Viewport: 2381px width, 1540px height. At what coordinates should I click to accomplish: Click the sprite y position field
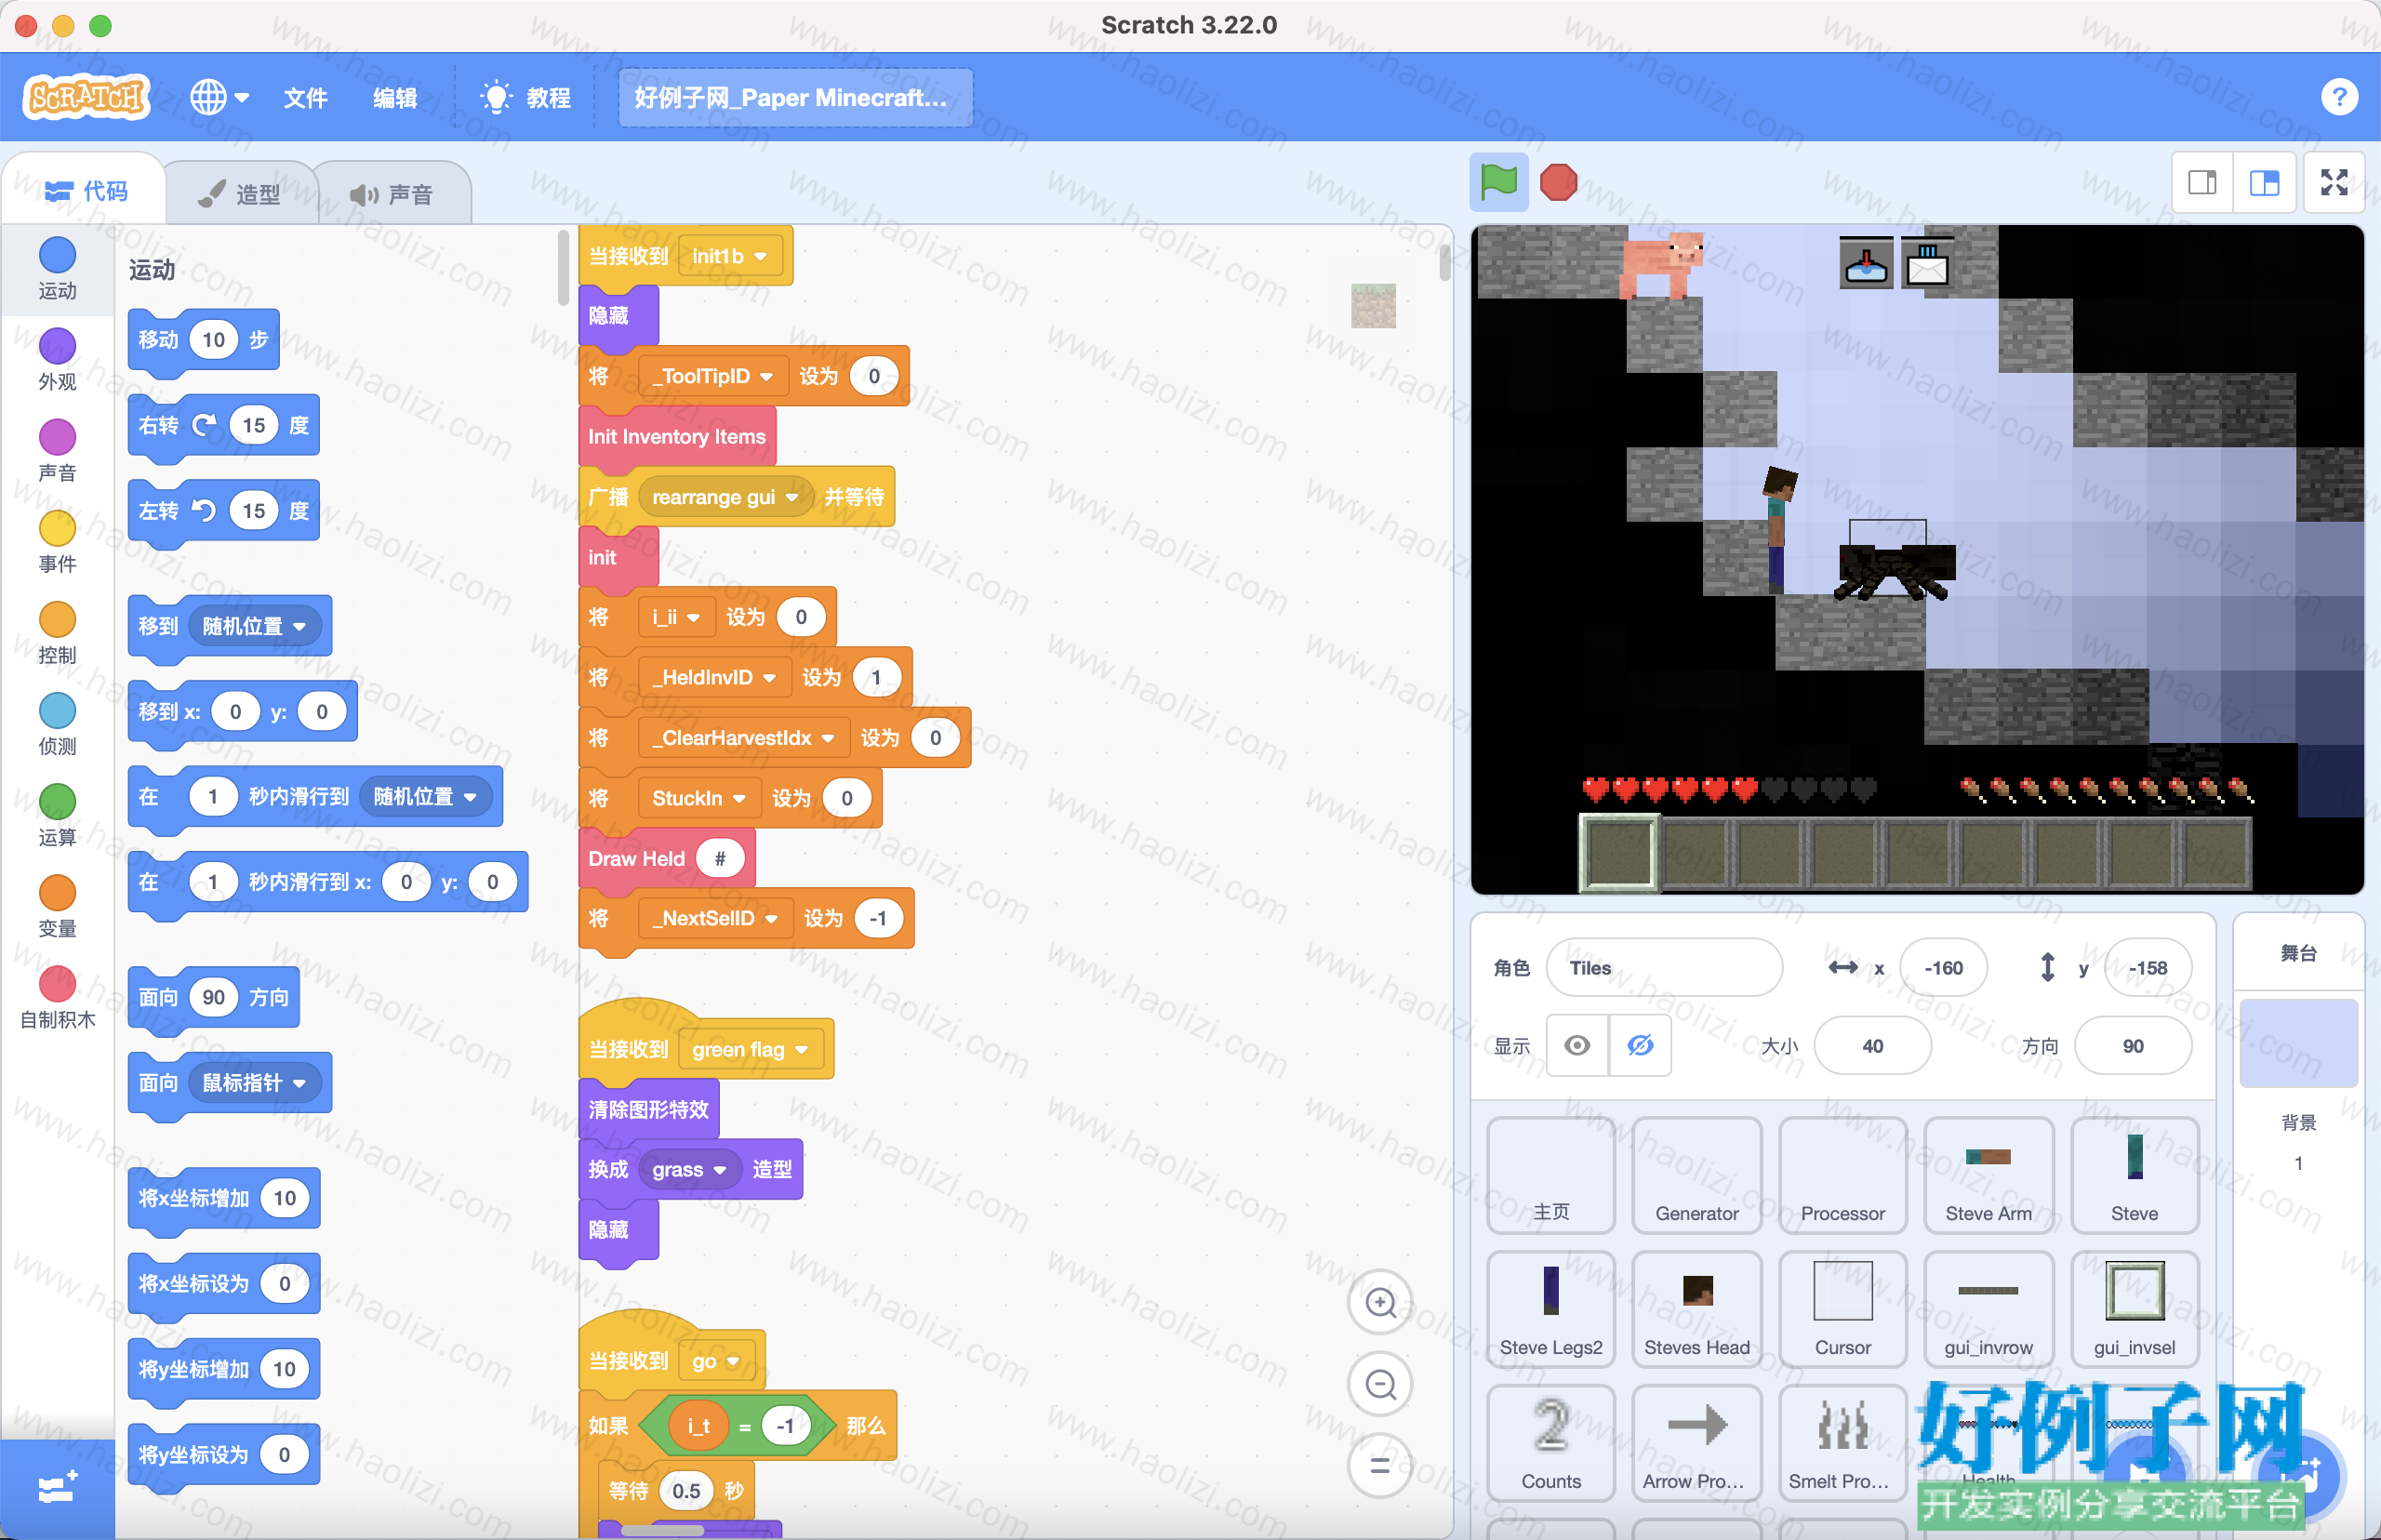point(2147,967)
